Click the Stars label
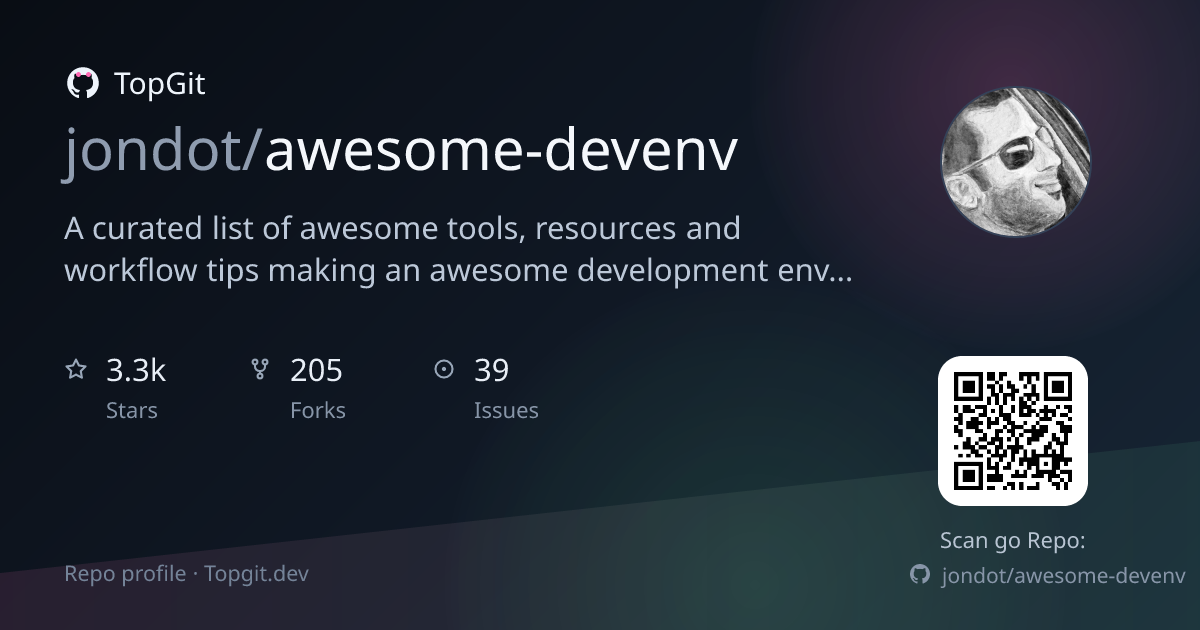The height and width of the screenshot is (630, 1200). pos(132,411)
